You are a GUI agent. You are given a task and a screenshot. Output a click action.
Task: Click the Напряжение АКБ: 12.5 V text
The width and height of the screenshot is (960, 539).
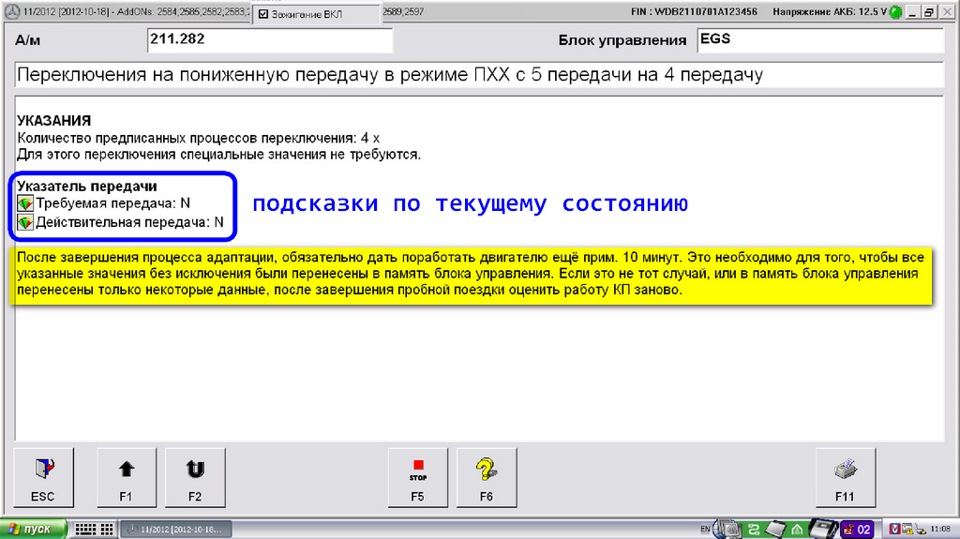point(829,12)
